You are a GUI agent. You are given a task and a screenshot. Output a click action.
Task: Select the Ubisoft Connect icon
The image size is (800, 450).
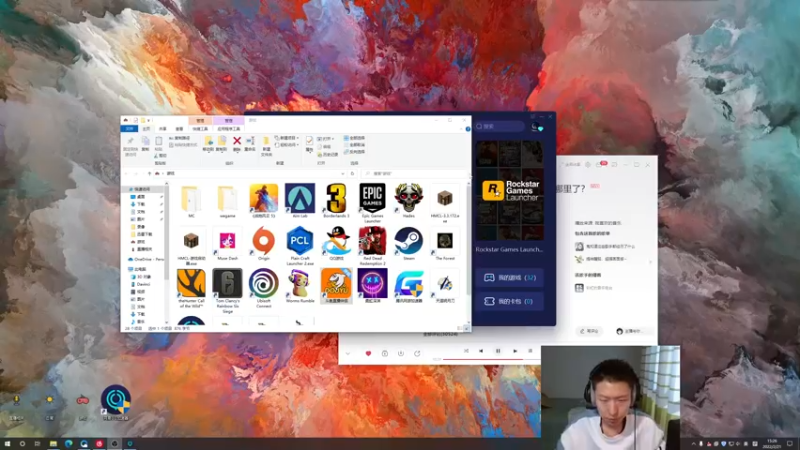(x=264, y=283)
